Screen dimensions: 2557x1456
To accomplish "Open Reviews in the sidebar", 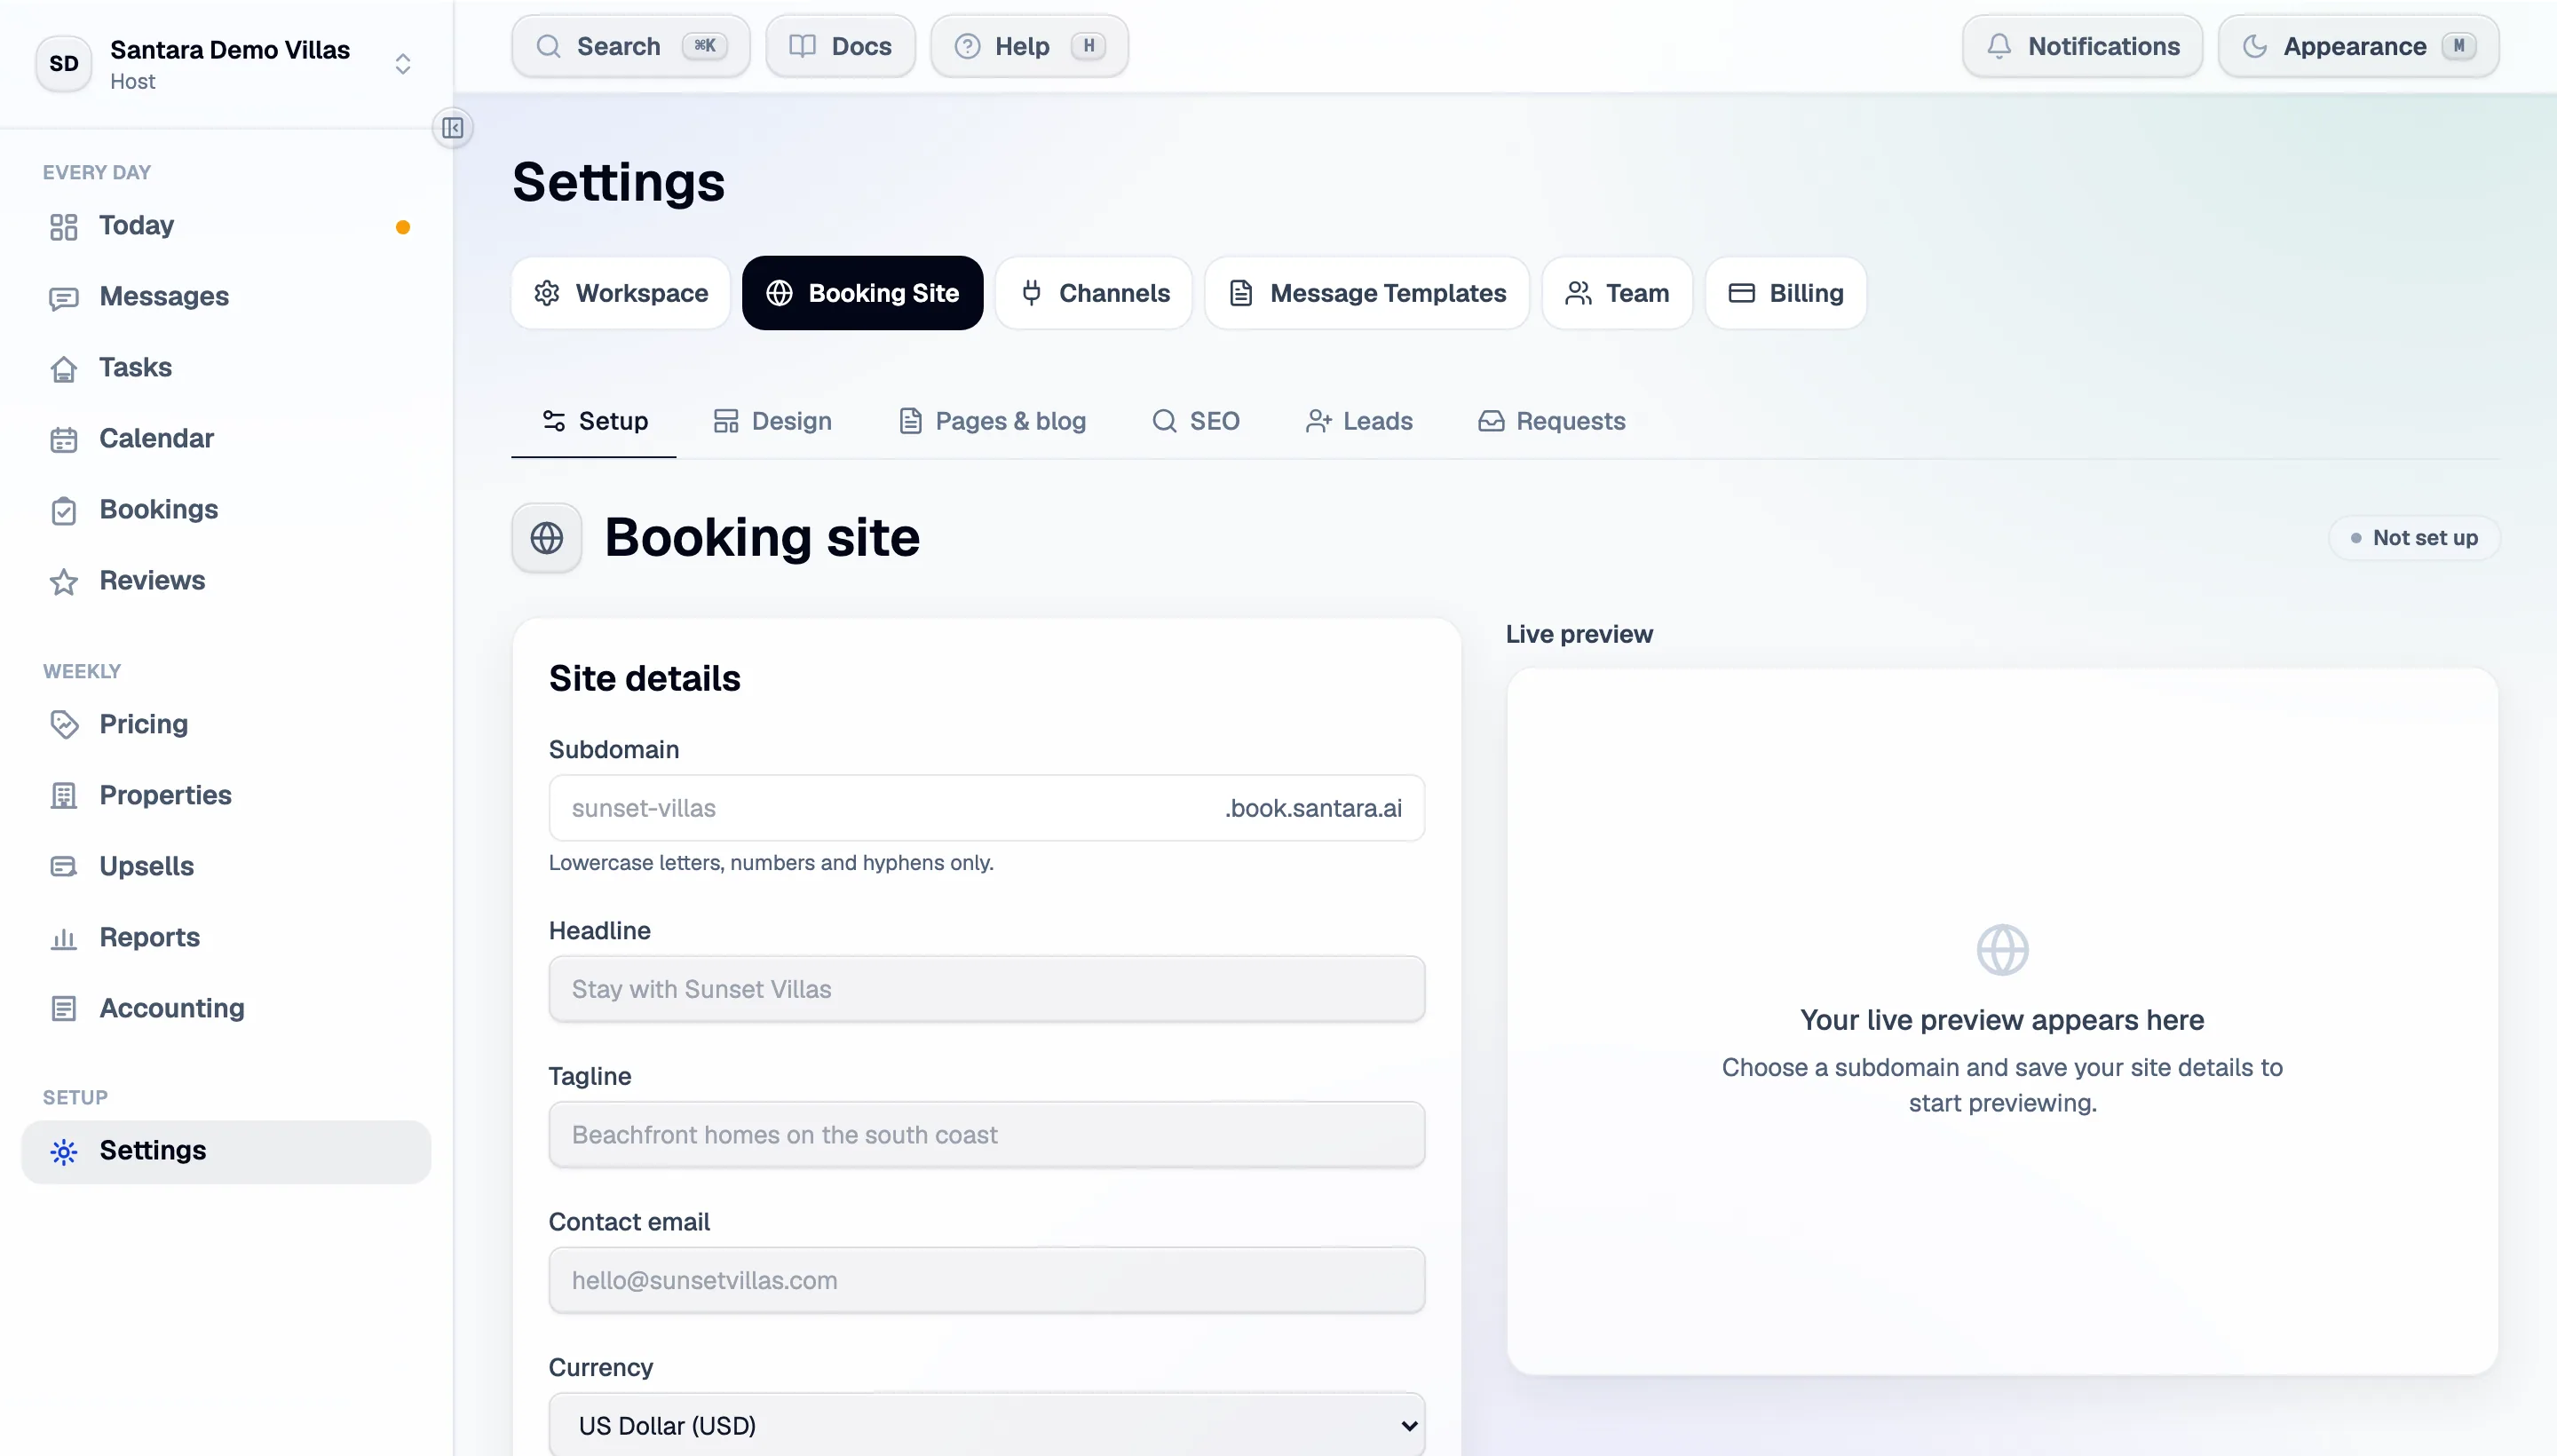I will [x=226, y=581].
